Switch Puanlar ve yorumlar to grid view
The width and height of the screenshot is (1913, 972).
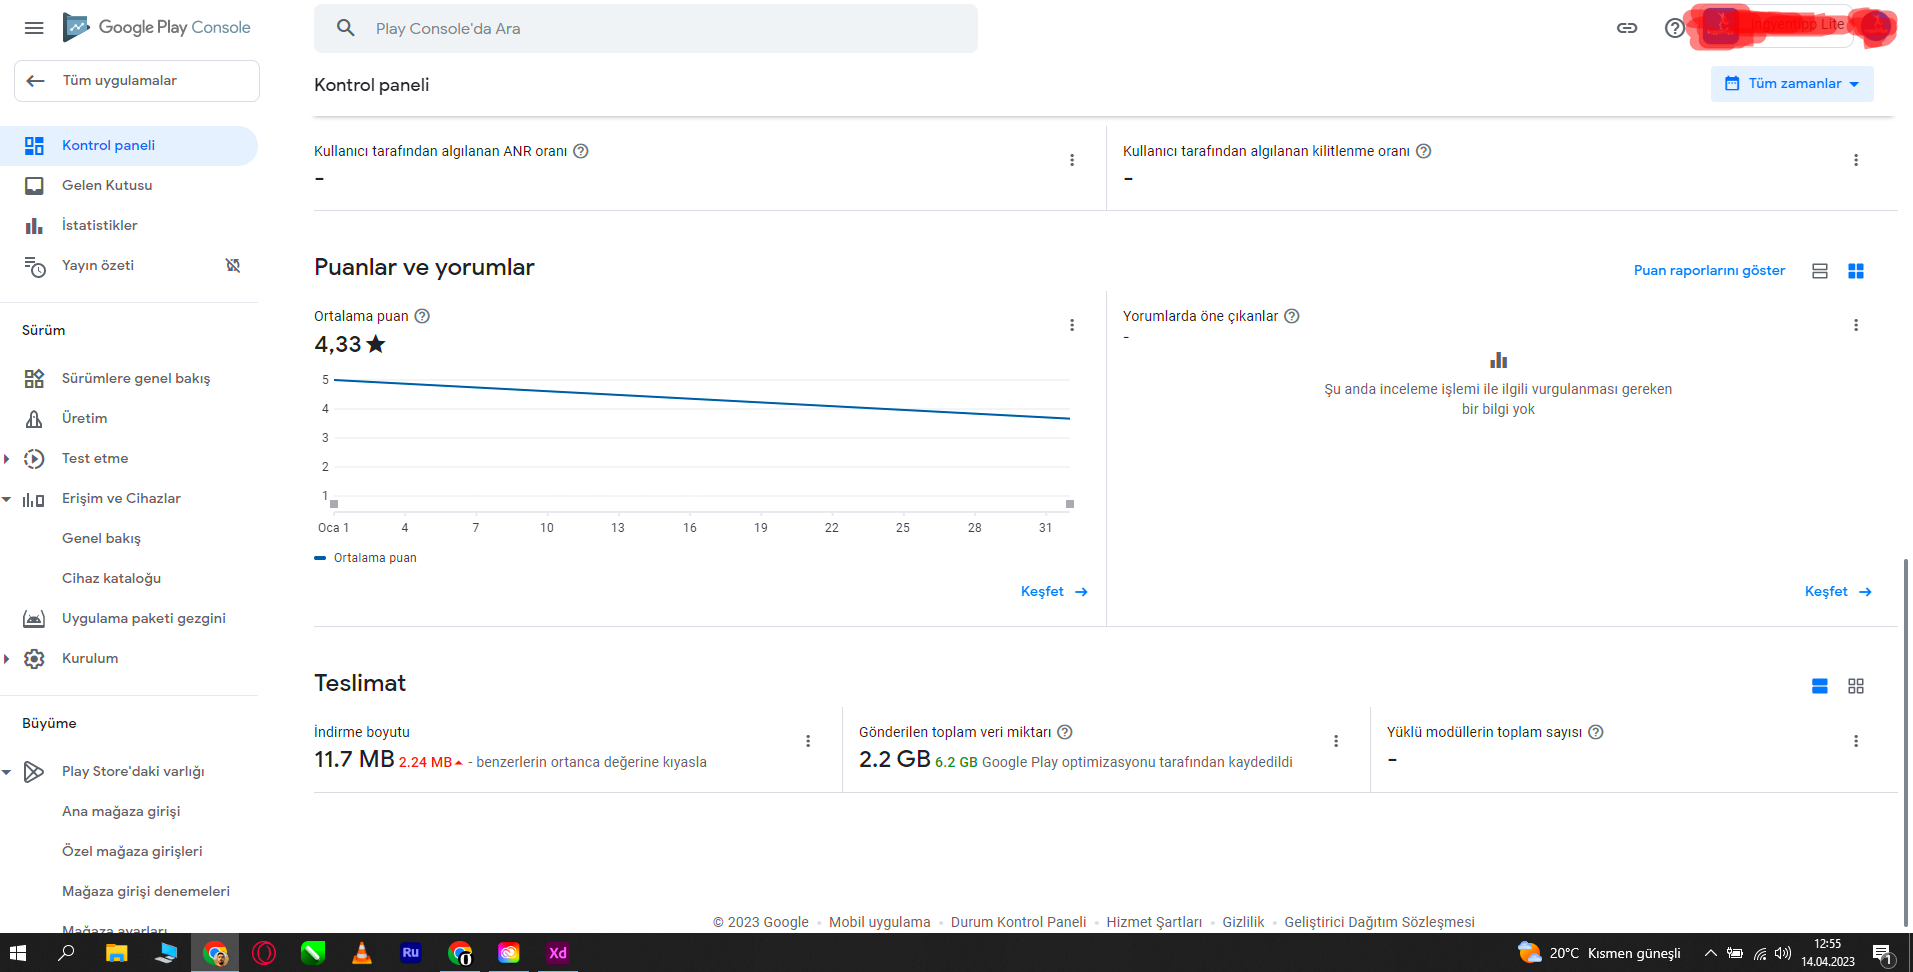coord(1856,271)
